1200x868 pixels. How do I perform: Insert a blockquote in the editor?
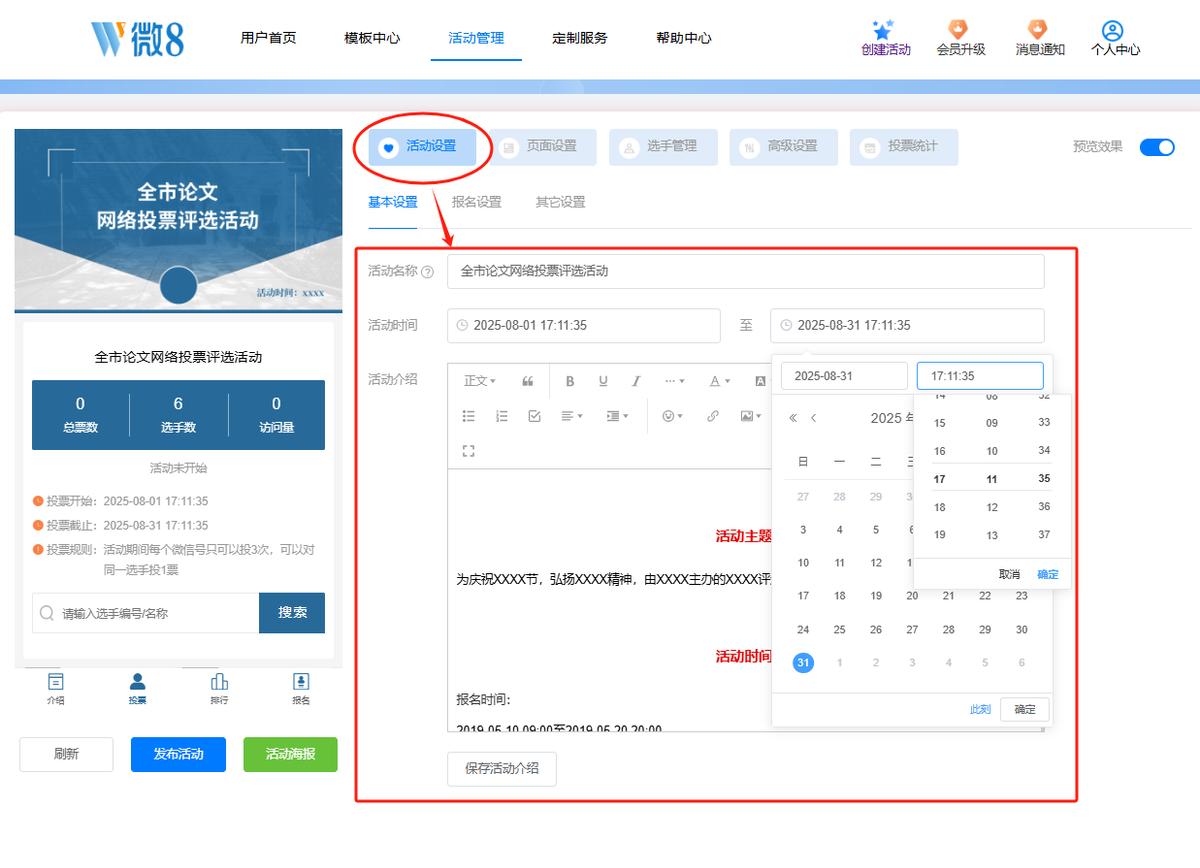pos(528,381)
